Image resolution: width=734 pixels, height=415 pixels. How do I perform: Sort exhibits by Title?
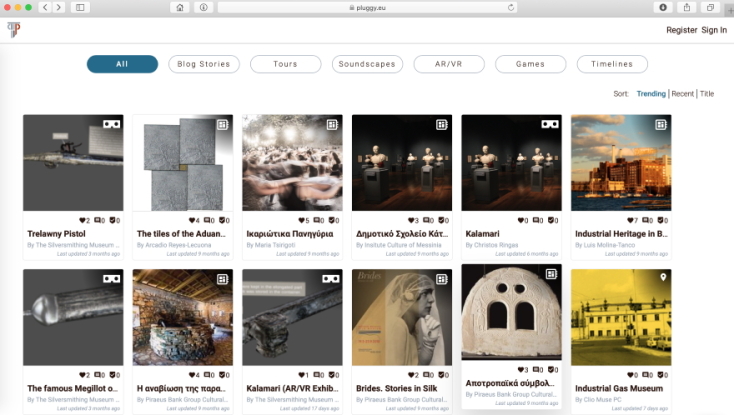coord(707,94)
